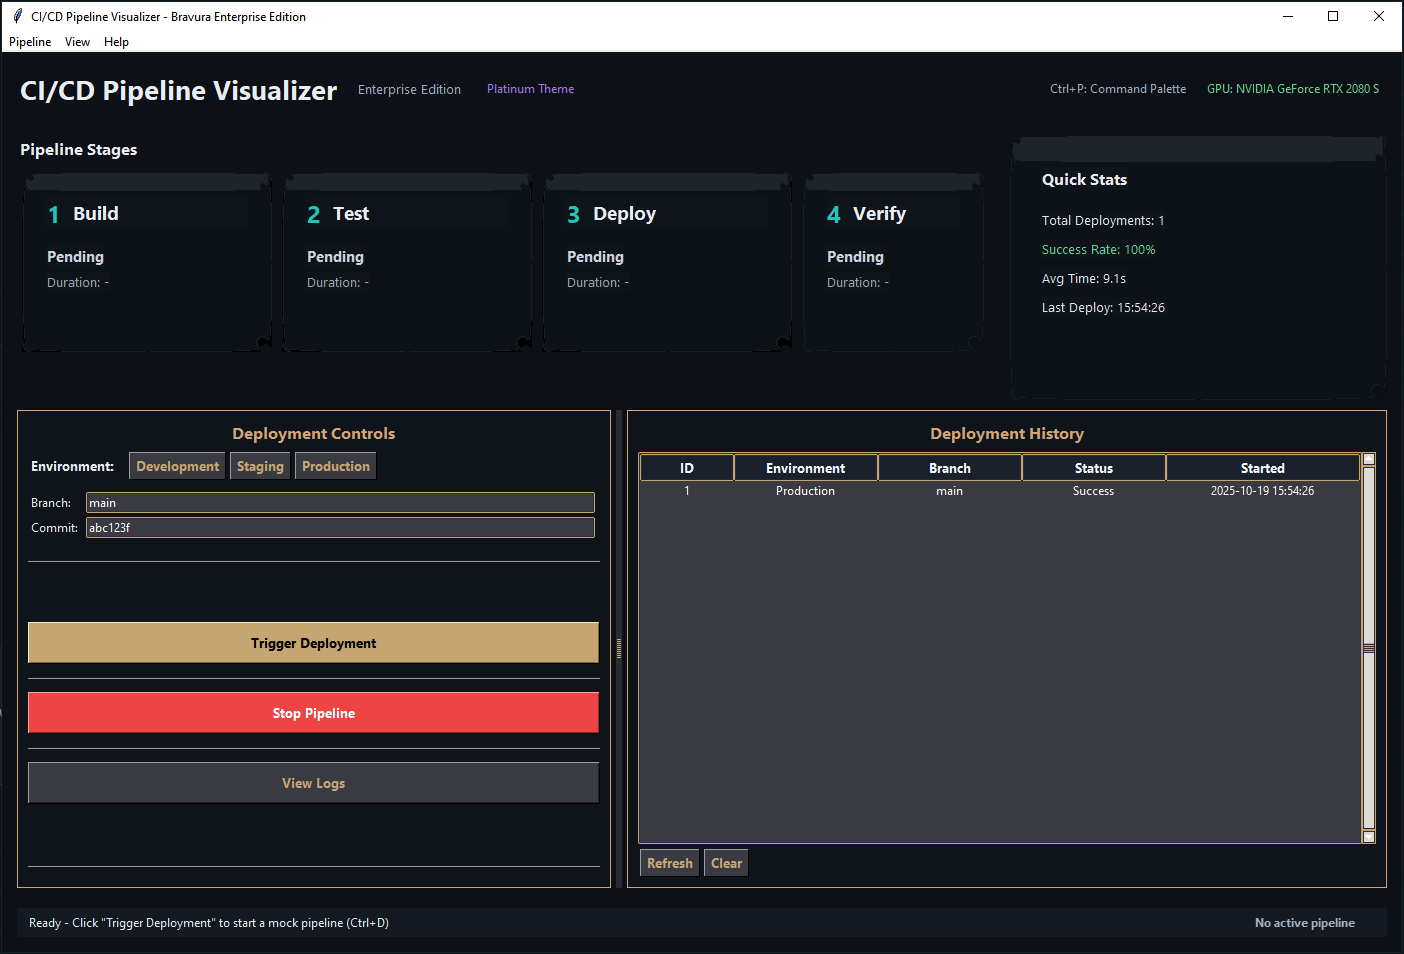Click the Platinum Theme label
The height and width of the screenshot is (954, 1404).
[530, 88]
